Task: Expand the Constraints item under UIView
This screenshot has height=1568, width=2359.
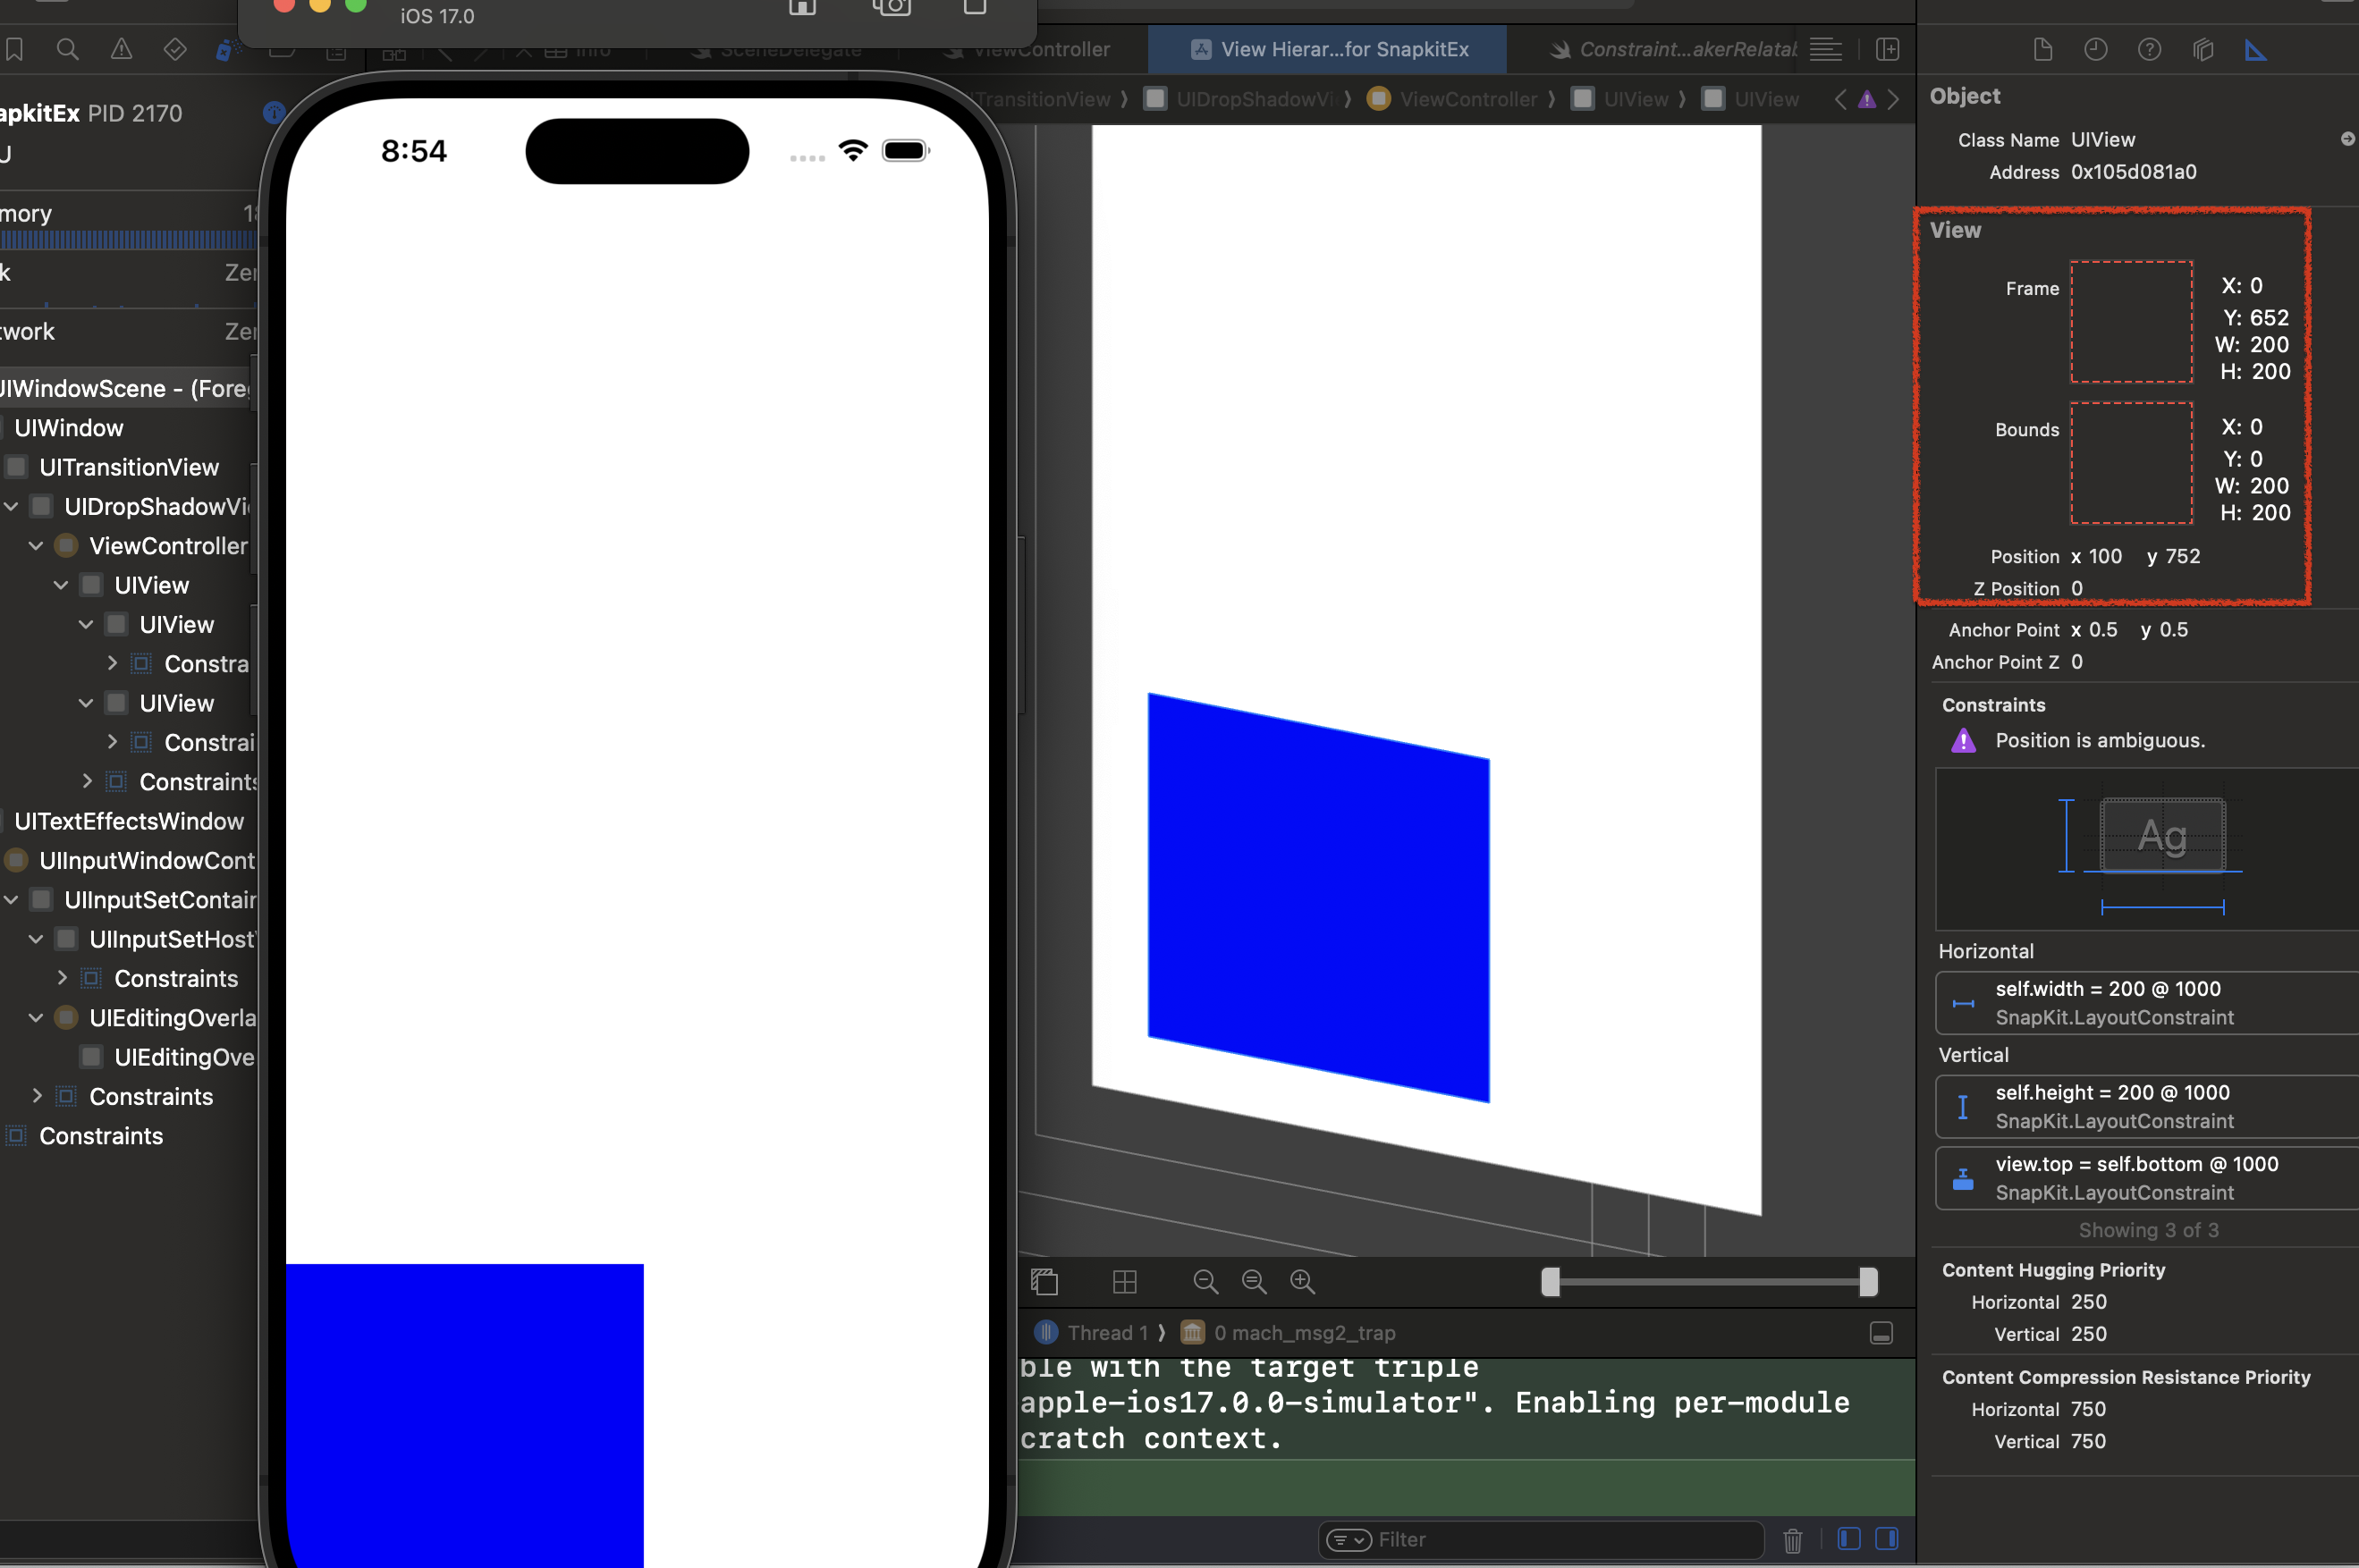Action: [x=112, y=663]
